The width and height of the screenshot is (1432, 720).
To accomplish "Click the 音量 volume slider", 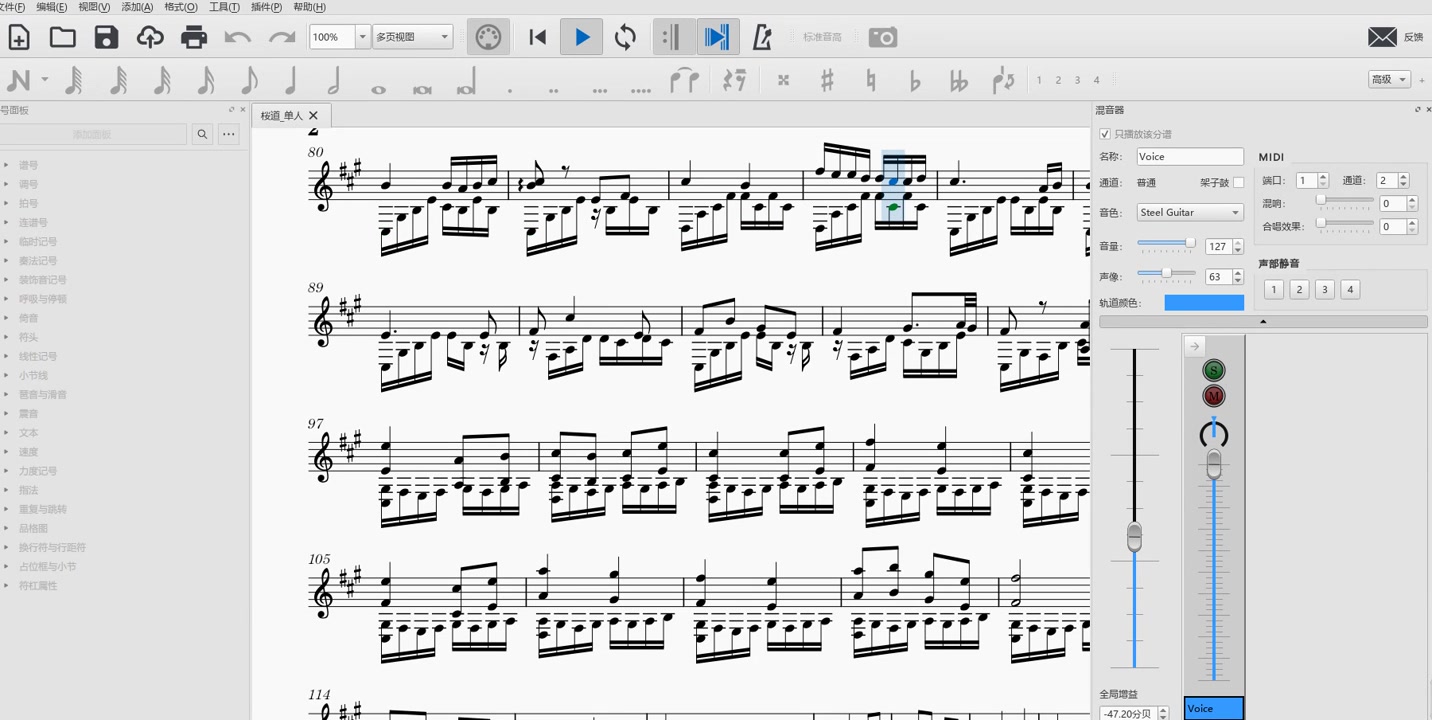I will [x=1167, y=244].
